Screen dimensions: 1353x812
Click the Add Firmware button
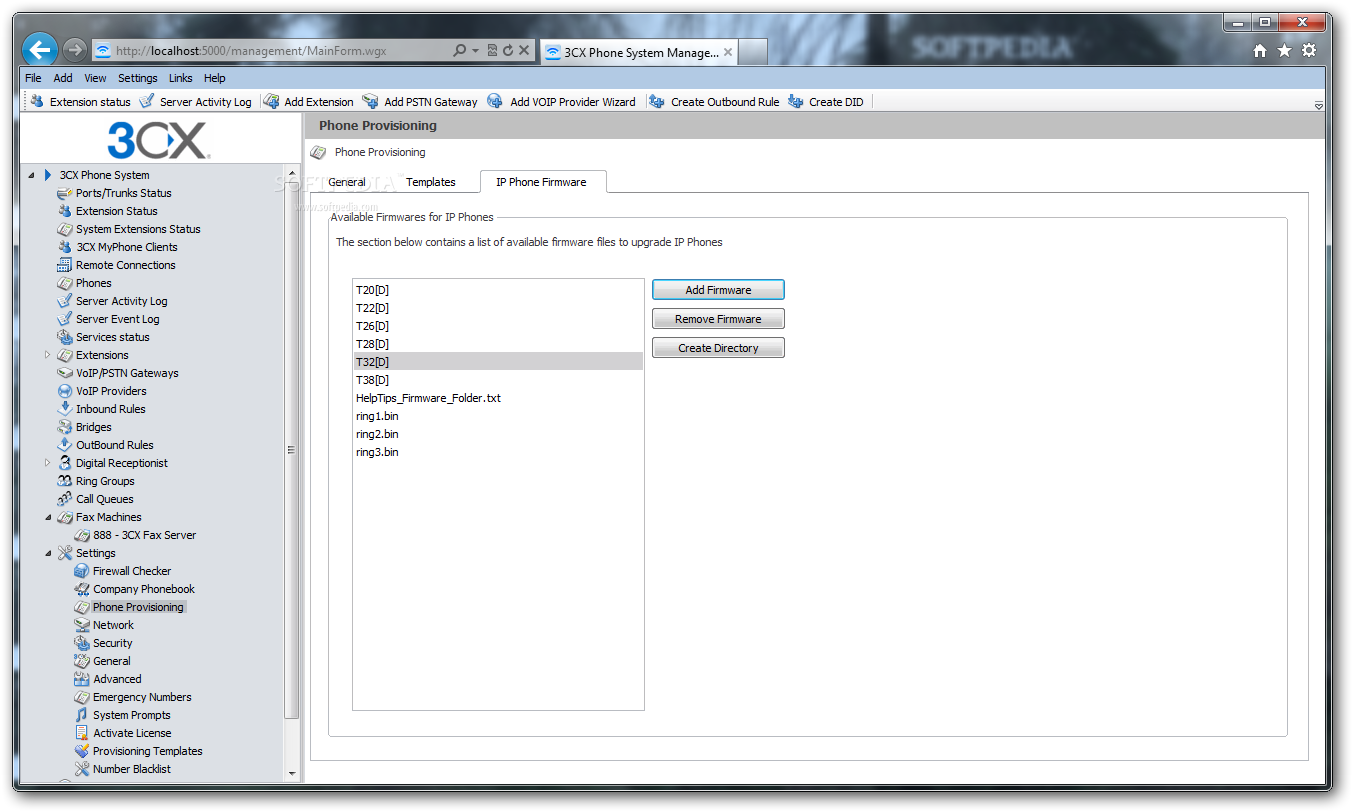tap(718, 290)
